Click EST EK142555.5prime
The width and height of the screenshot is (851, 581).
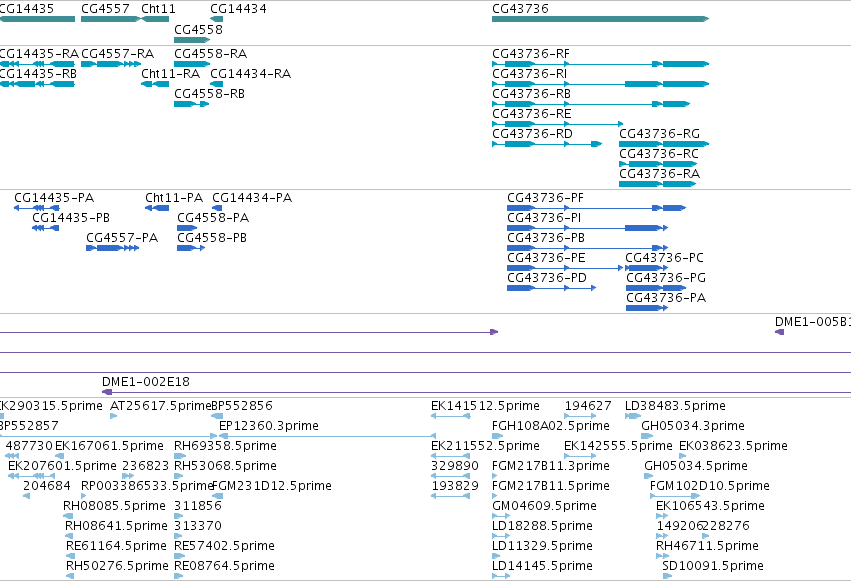(x=580, y=456)
